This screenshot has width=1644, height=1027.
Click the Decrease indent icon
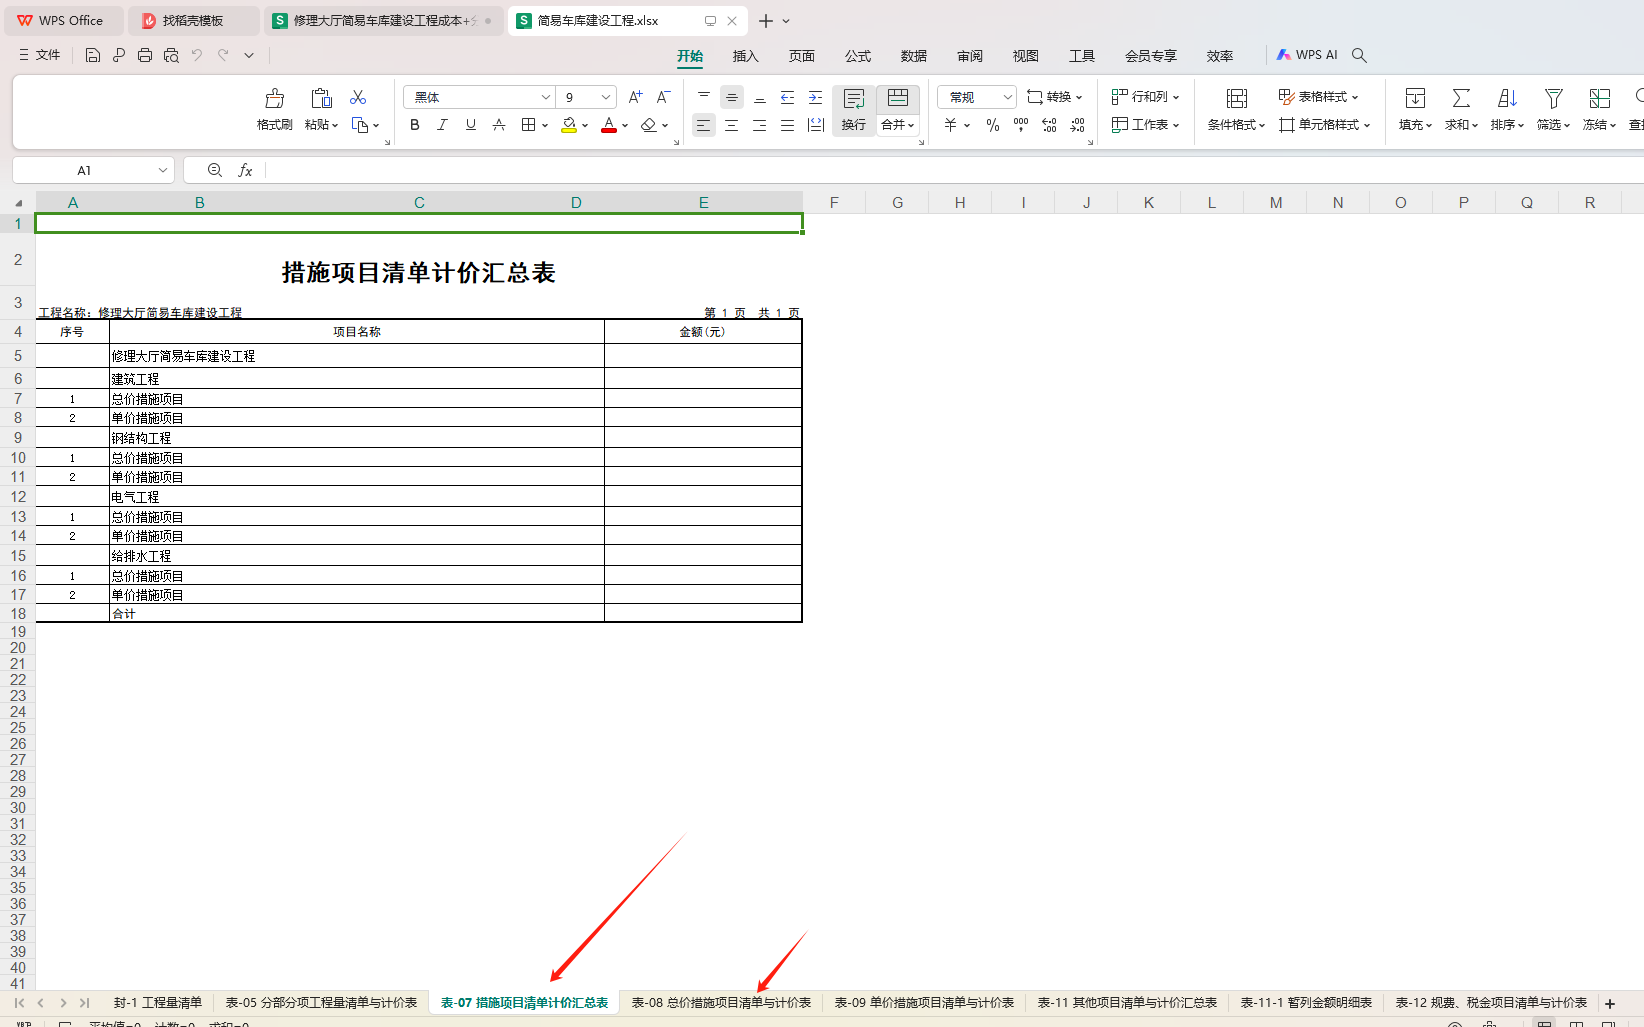787,97
